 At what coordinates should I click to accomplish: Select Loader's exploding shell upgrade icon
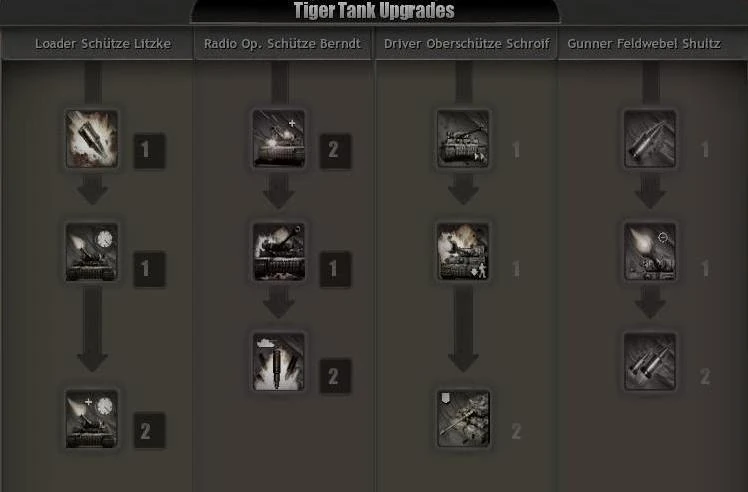click(92, 139)
